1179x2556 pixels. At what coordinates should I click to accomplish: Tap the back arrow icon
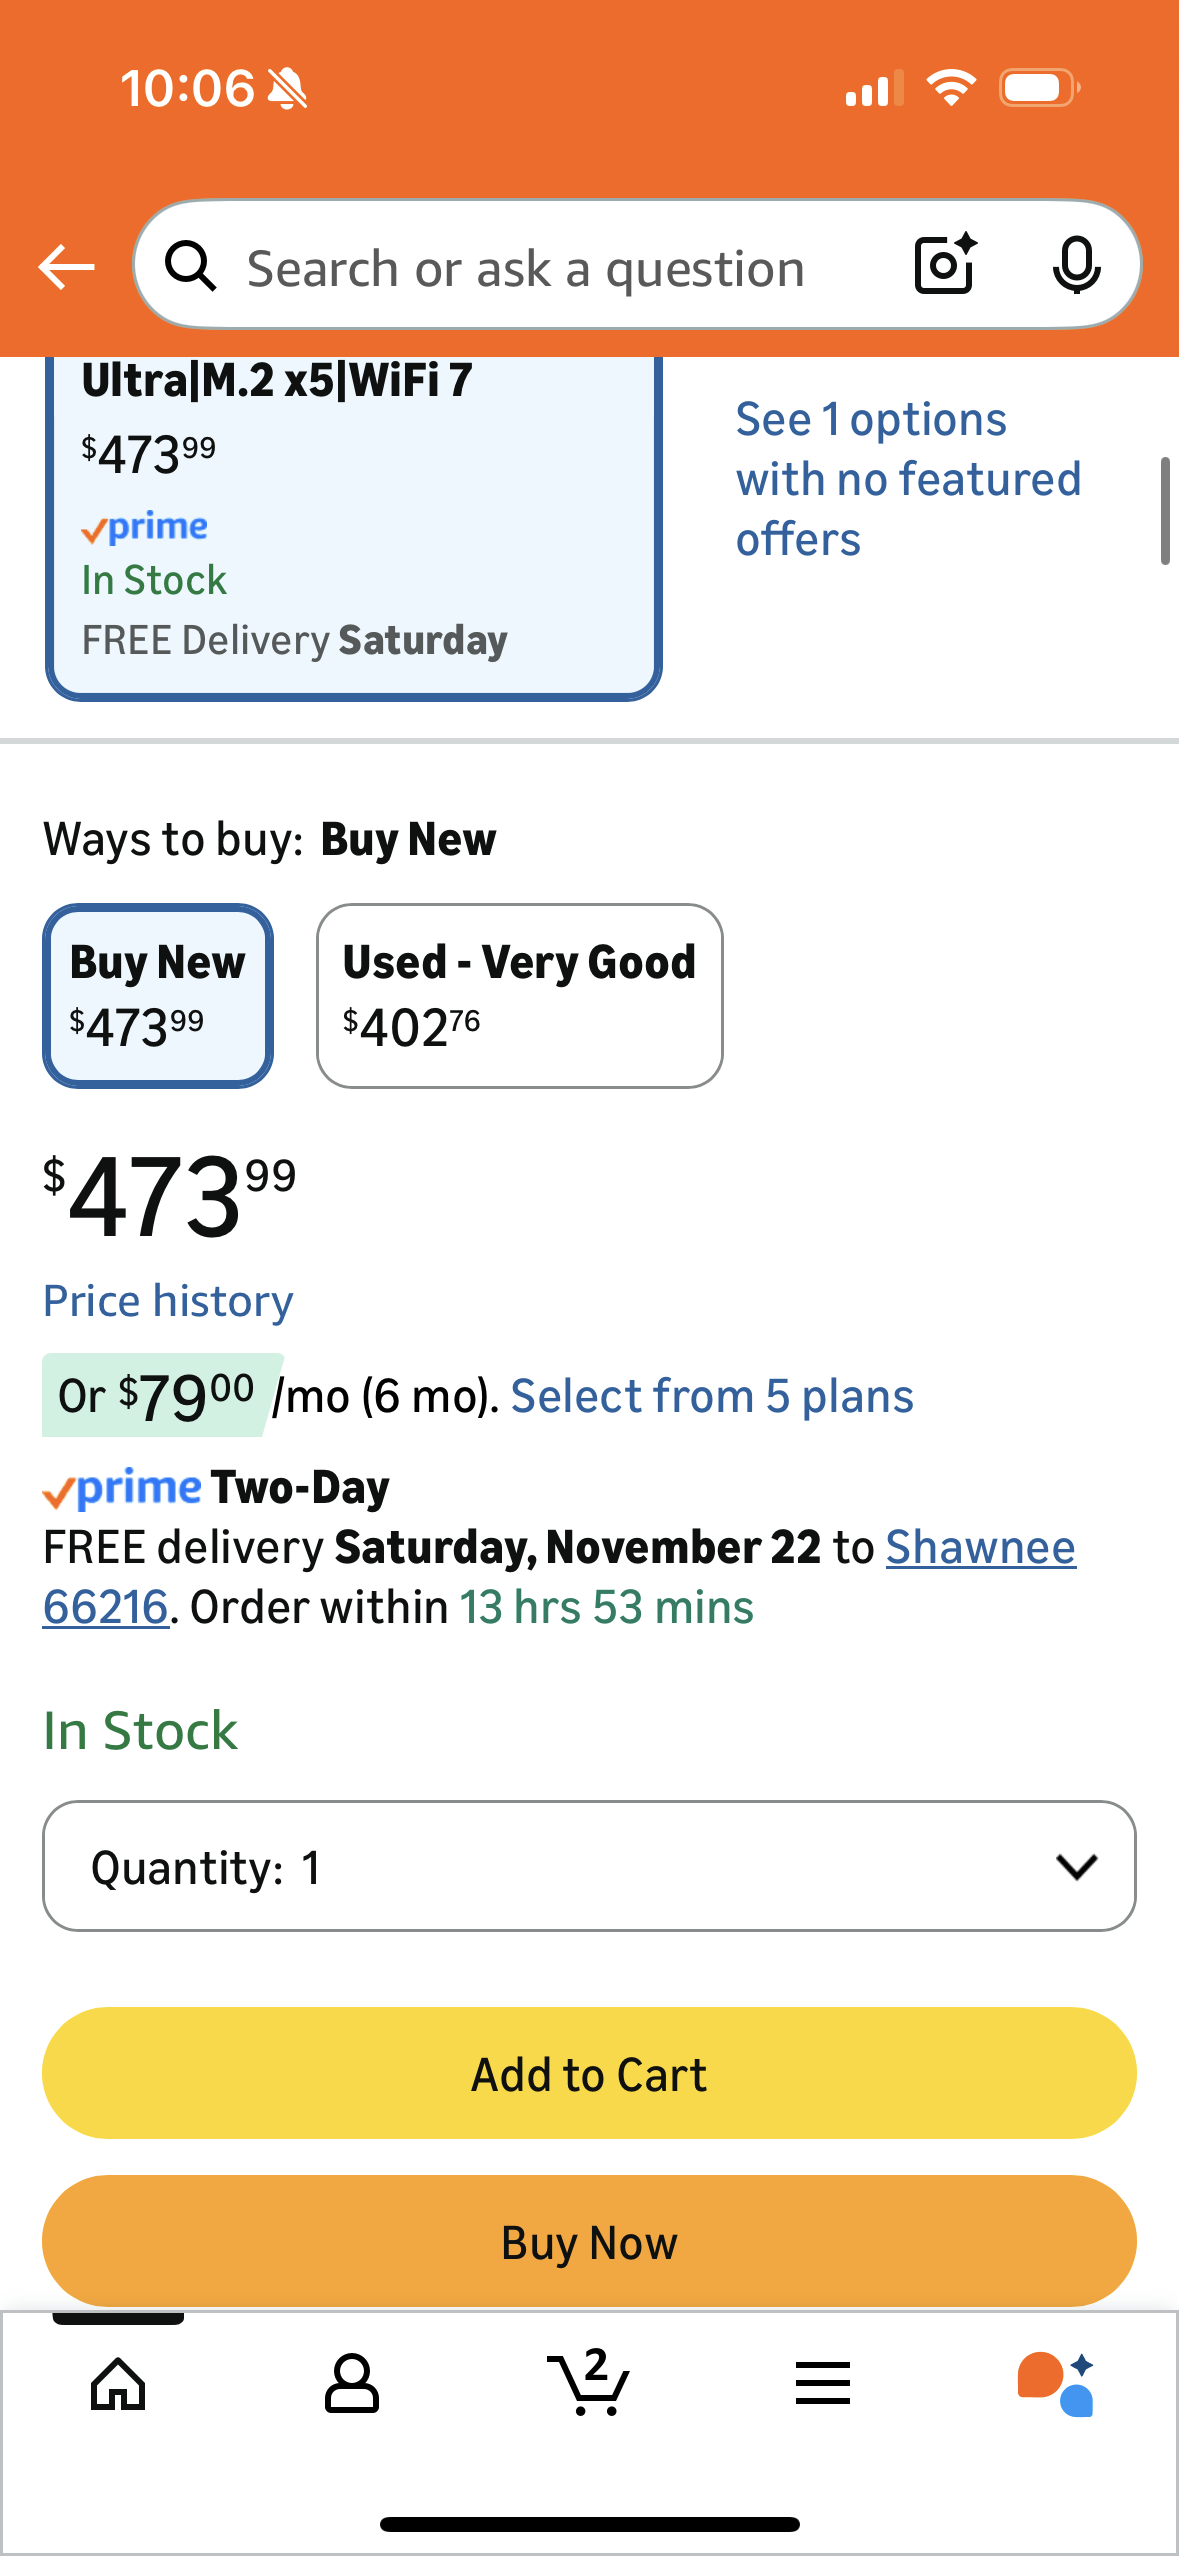point(66,267)
